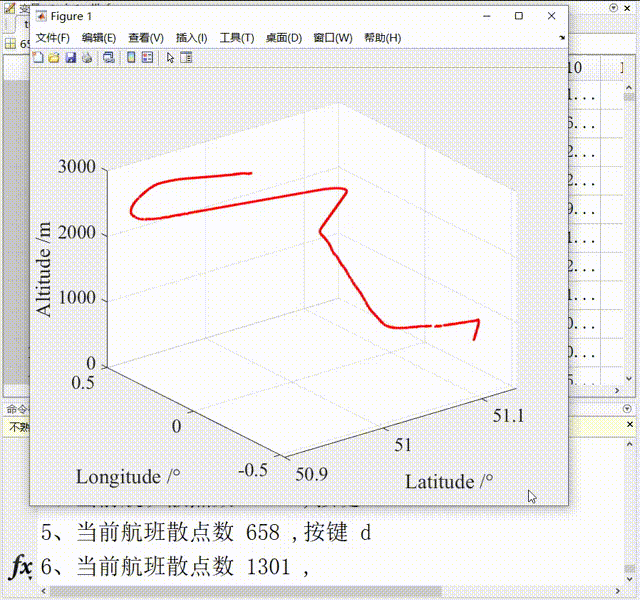This screenshot has width=640, height=600.
Task: Expand the figure menu bar overflow arrow
Action: tap(561, 38)
